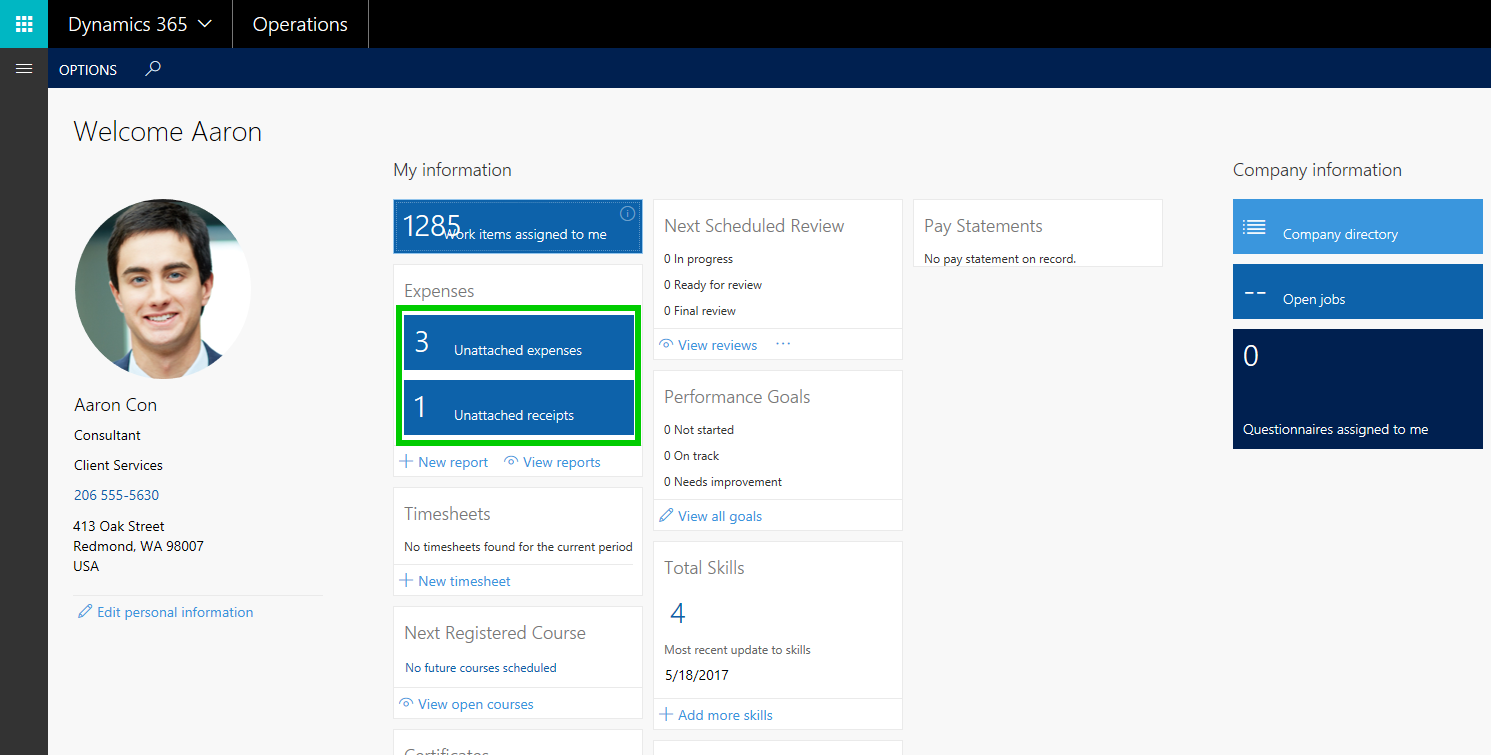The height and width of the screenshot is (755, 1491).
Task: Click the search magnifier icon
Action: tap(153, 69)
